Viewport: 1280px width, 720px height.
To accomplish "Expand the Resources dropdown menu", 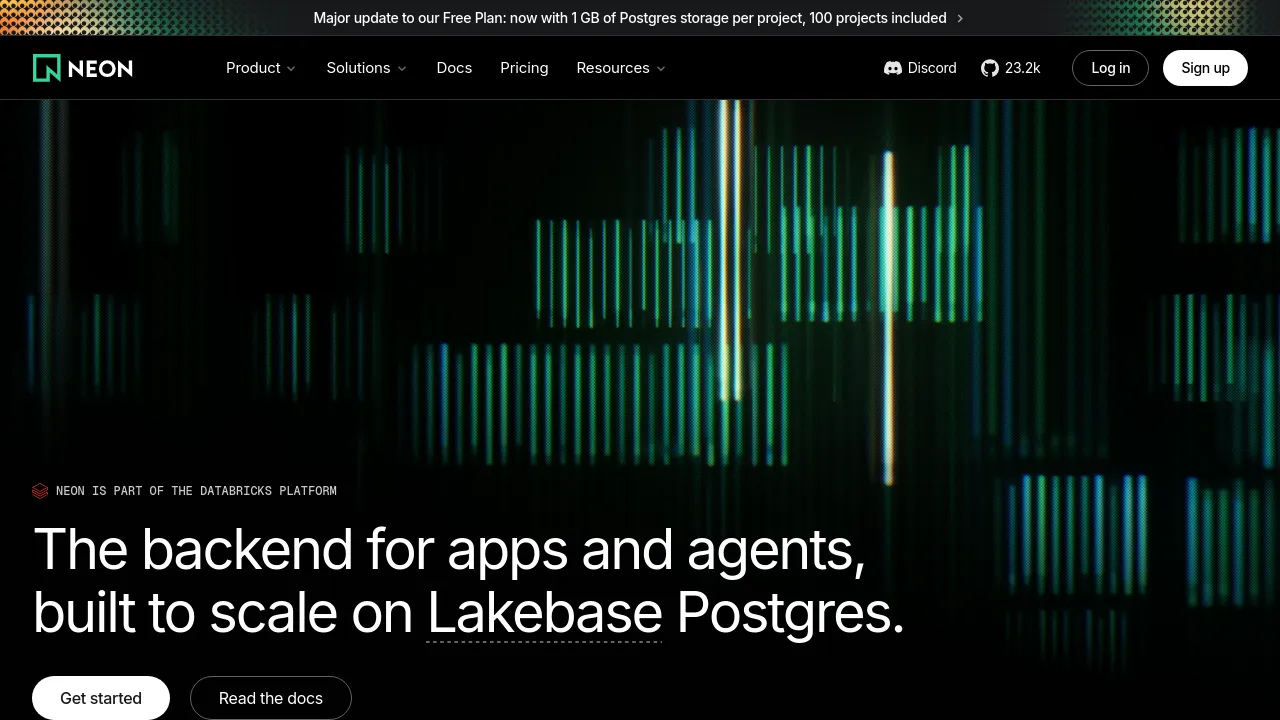I will (621, 68).
